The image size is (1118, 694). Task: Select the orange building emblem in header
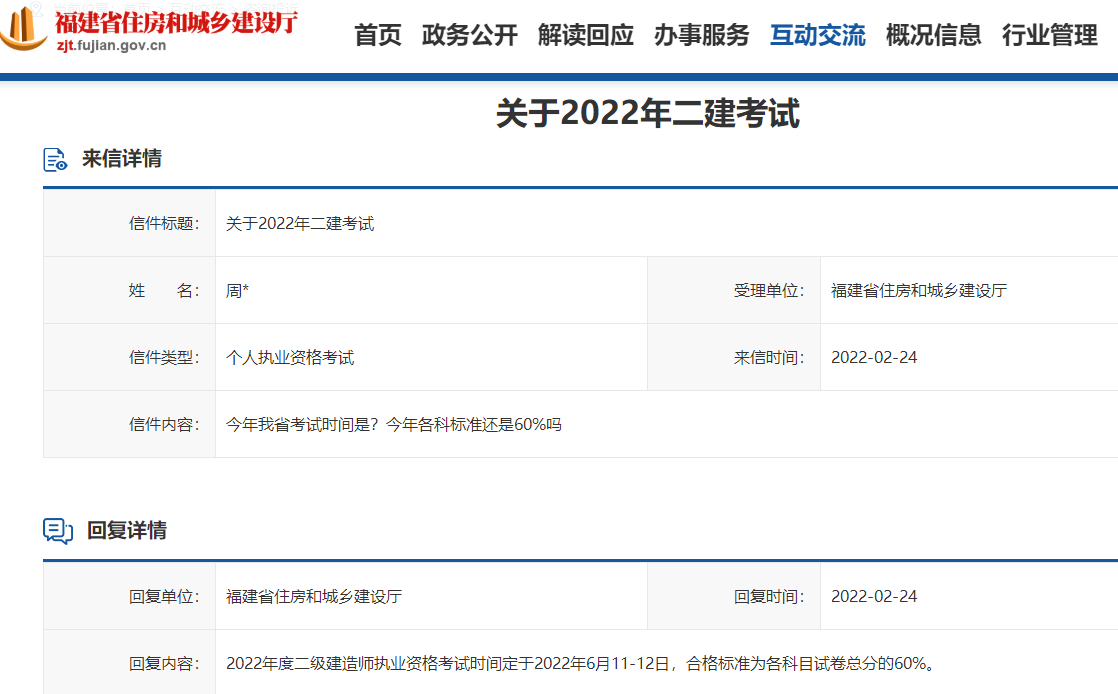click(22, 29)
